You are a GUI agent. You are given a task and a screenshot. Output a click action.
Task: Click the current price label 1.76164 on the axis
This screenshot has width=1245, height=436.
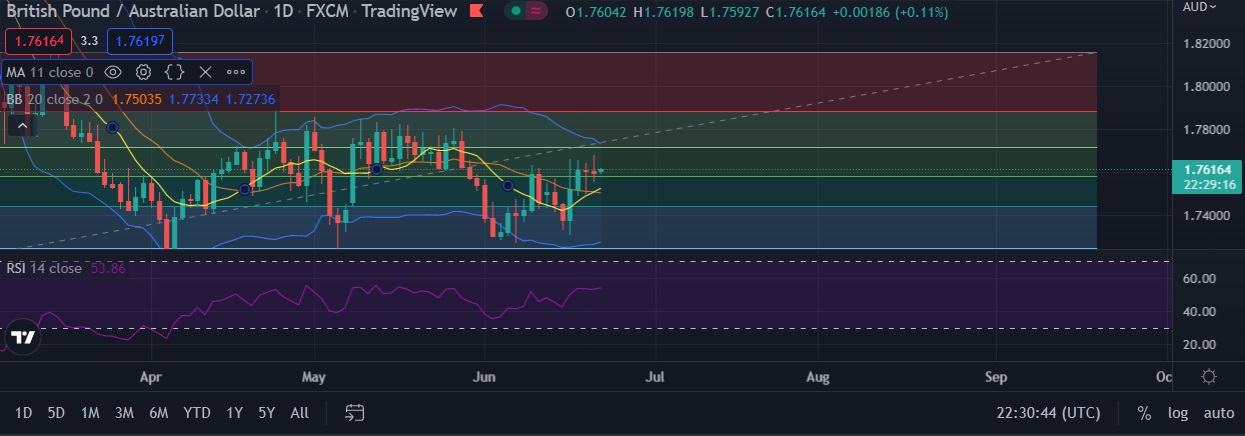pos(1206,170)
